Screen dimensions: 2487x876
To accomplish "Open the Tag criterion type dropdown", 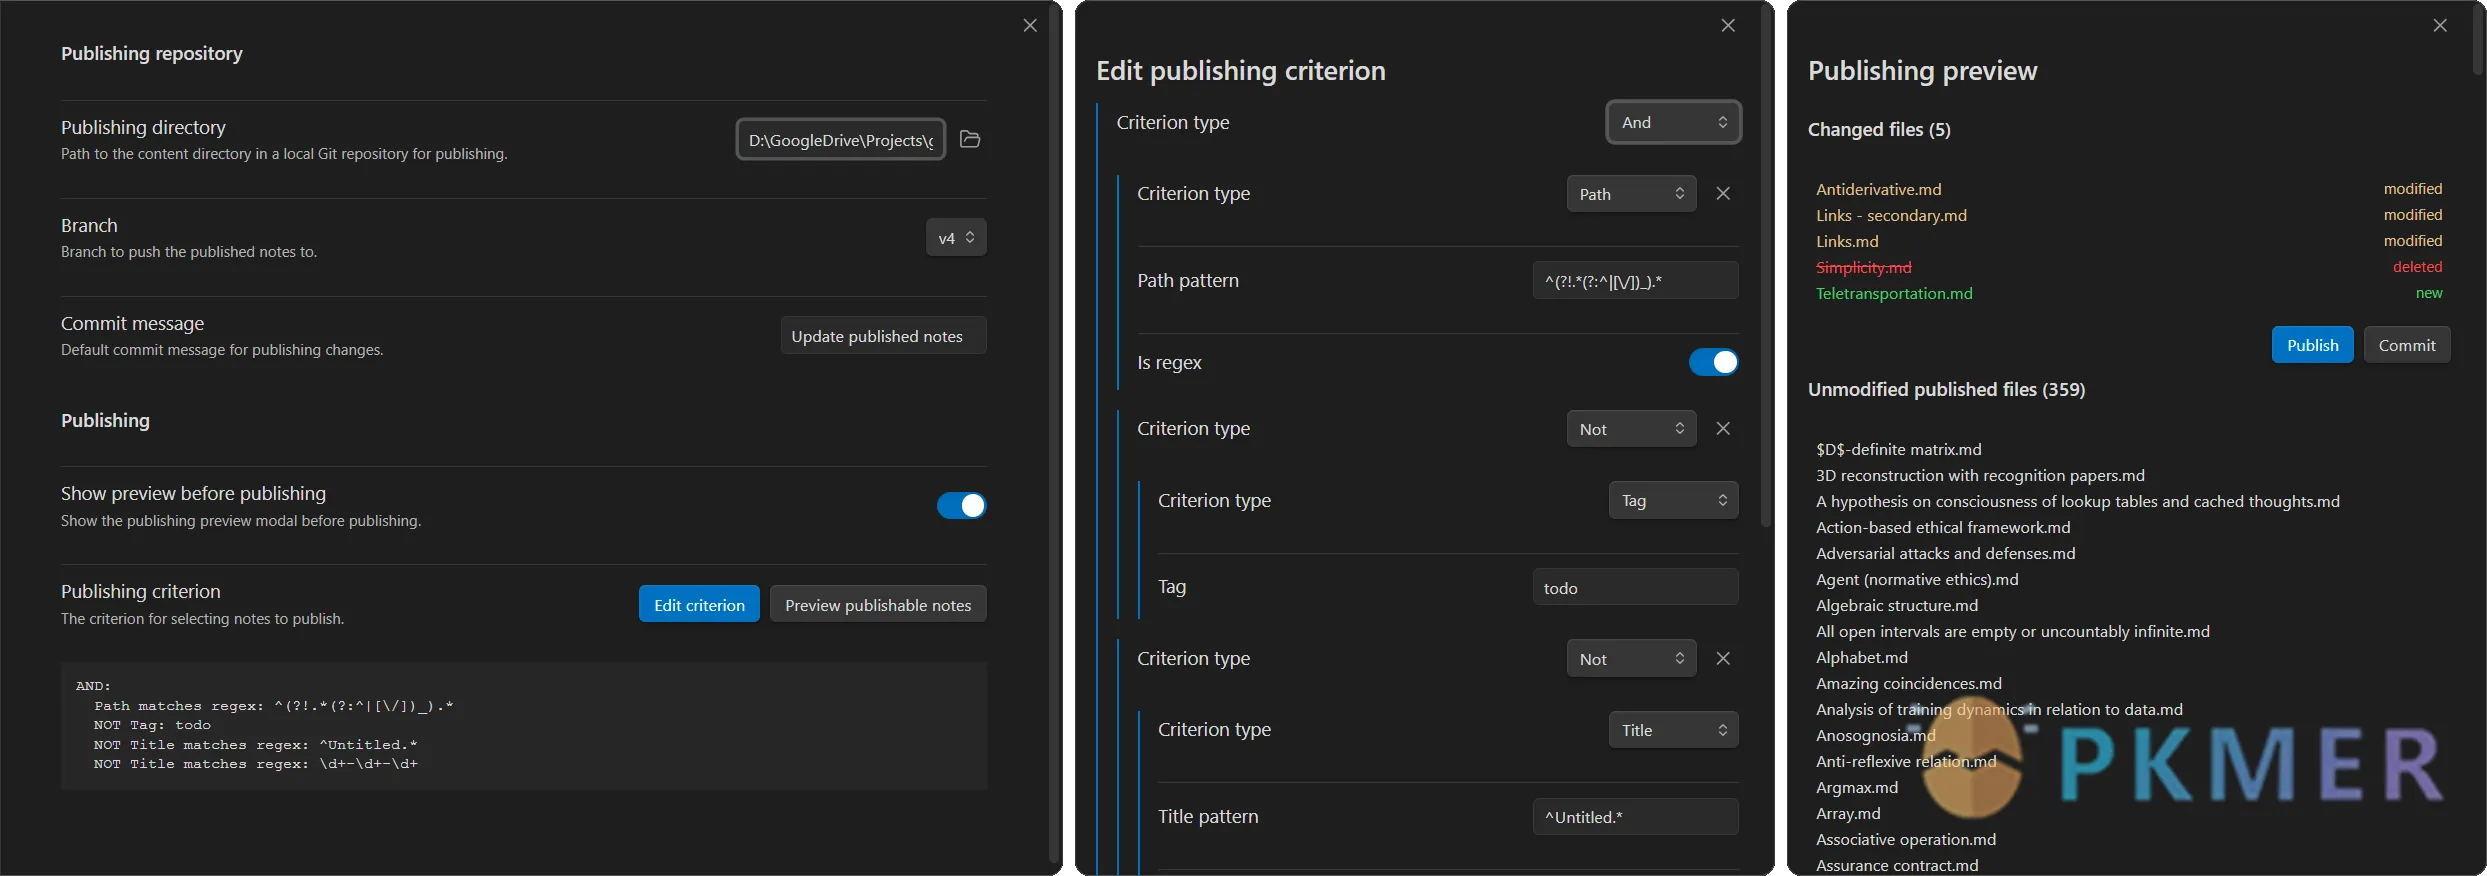I will pos(1673,501).
